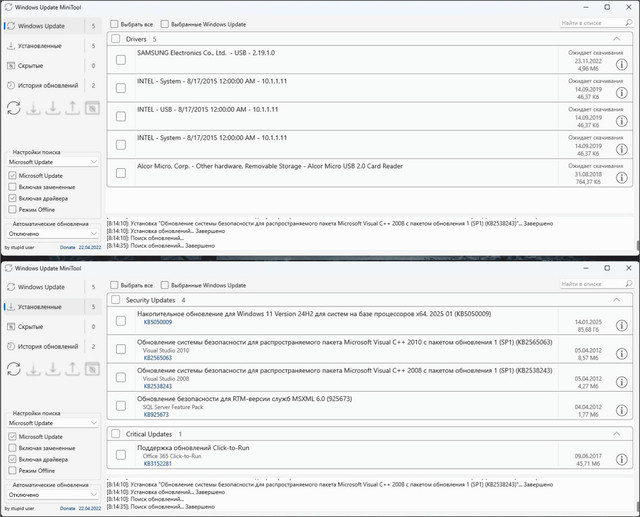Screen dimensions: 640x517
Task: Tick 'Выбранные Windows Update' in bottom window
Action: pyautogui.click(x=164, y=285)
